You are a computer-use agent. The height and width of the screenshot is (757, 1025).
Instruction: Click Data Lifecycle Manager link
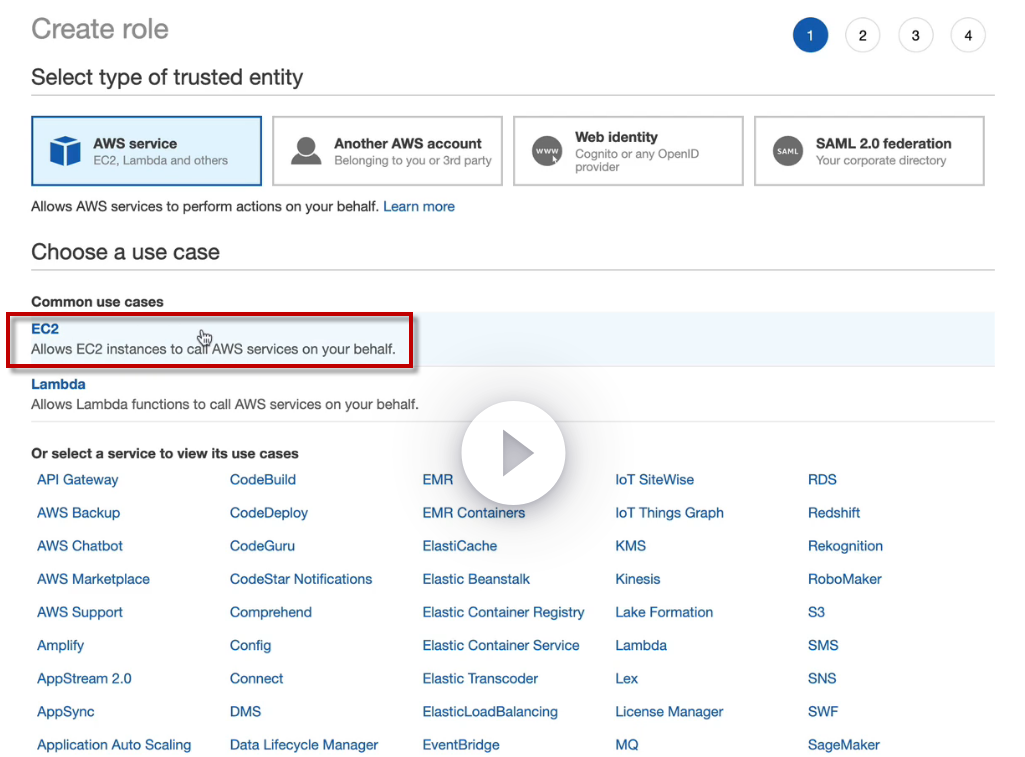(x=304, y=745)
